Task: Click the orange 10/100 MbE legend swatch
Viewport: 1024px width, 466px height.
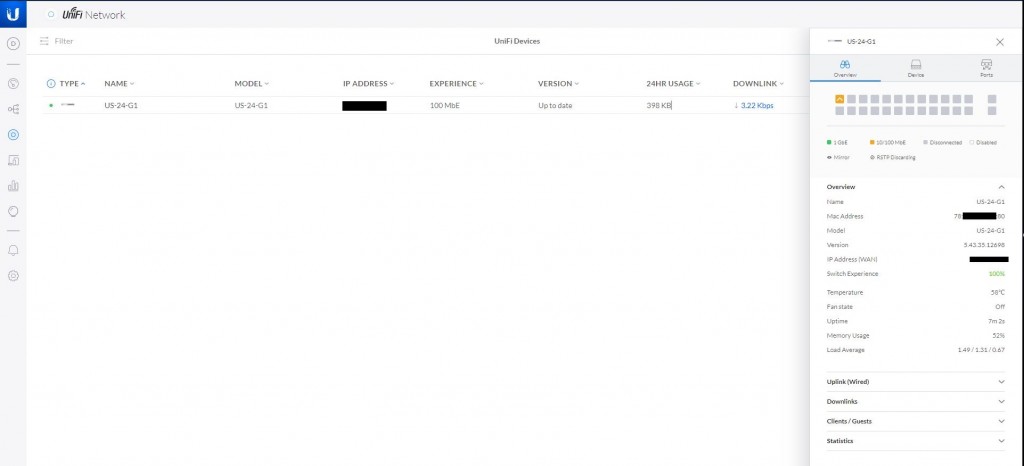Action: click(x=872, y=142)
